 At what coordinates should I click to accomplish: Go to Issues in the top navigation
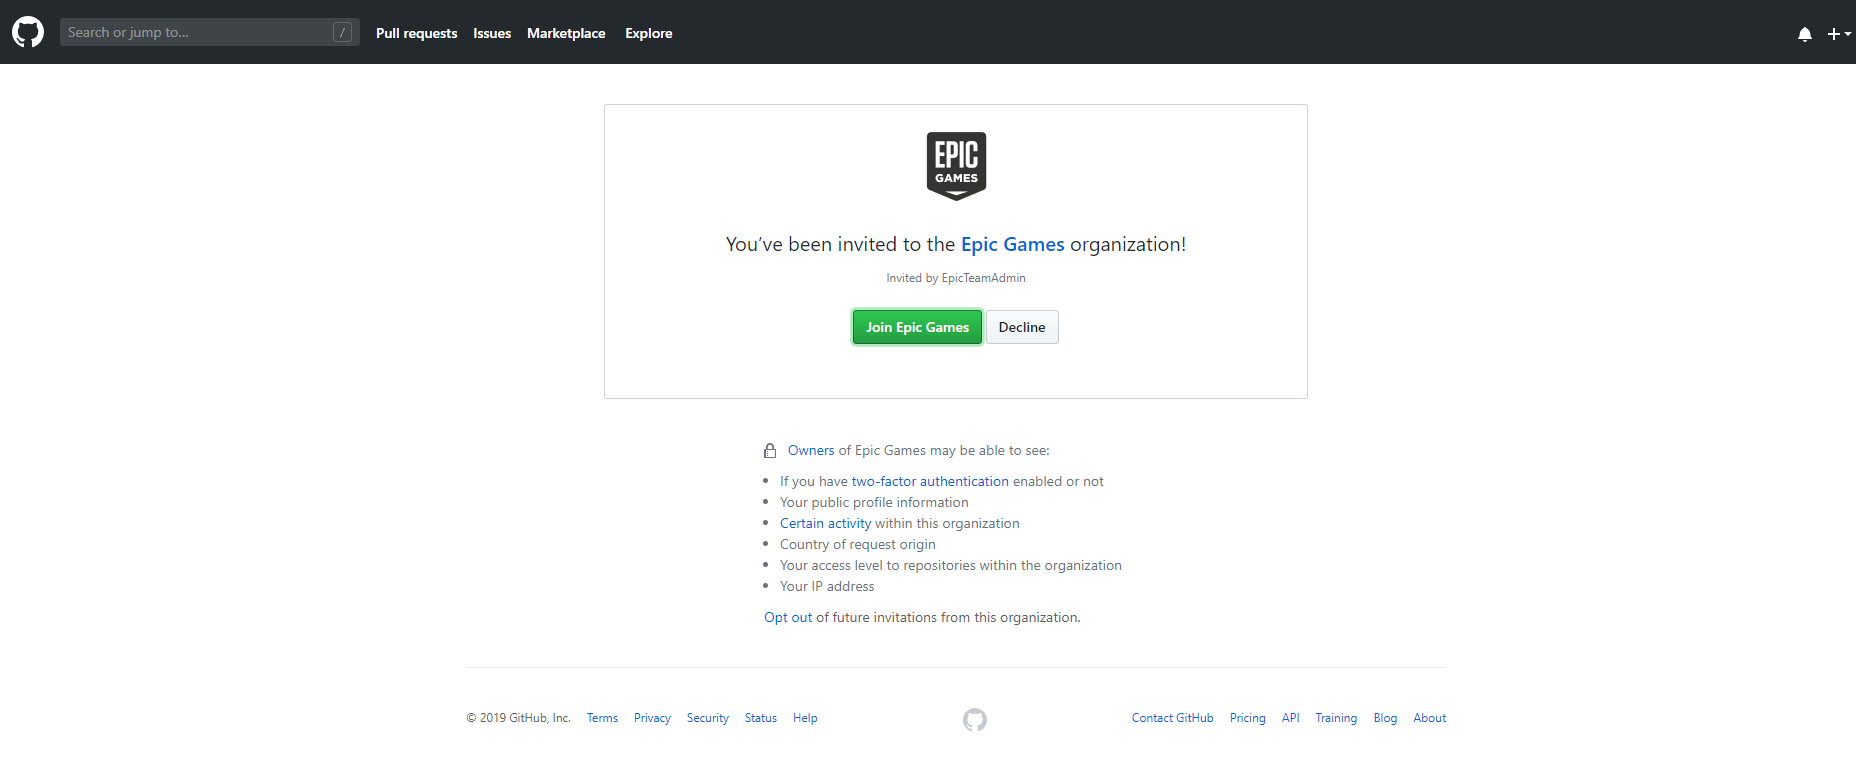(x=492, y=33)
